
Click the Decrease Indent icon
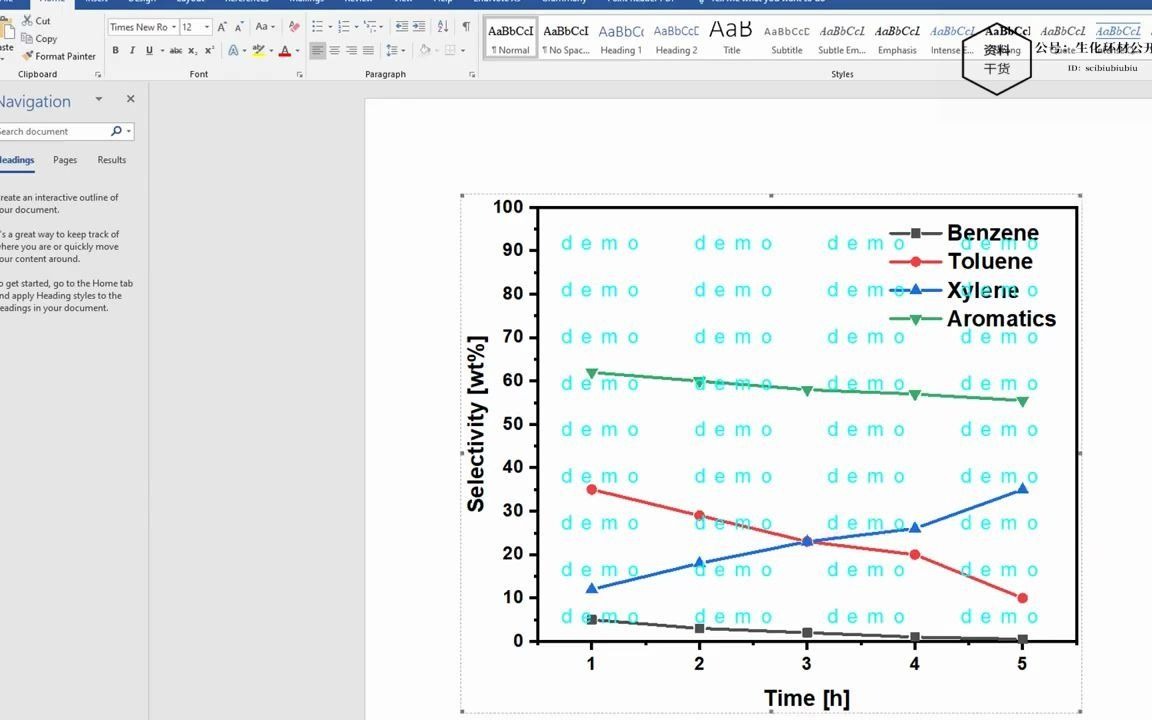pos(401,26)
